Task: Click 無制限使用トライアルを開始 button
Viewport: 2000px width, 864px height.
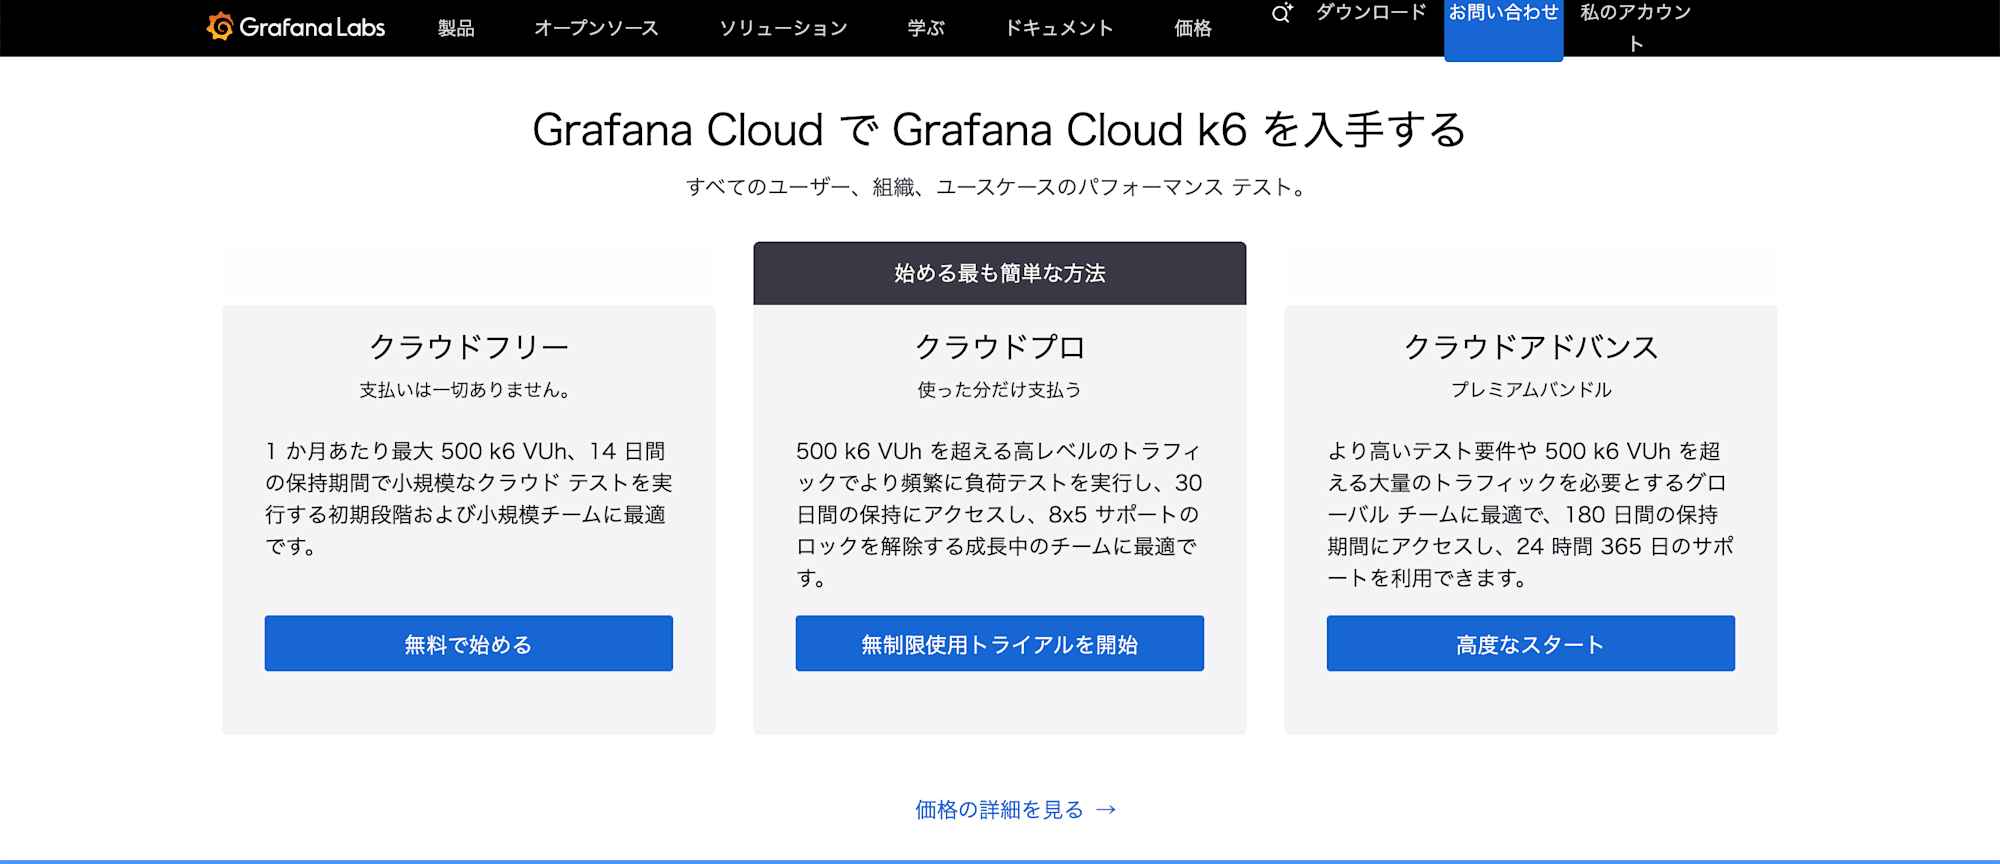Action: 1000,643
